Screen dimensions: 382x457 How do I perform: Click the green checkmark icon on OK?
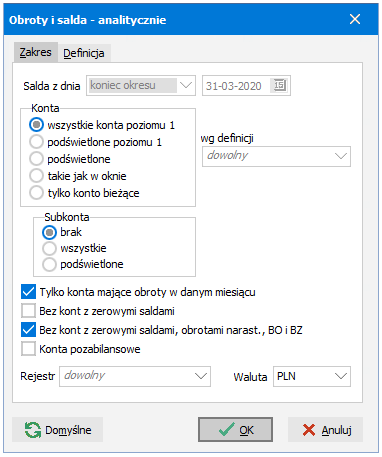(227, 430)
